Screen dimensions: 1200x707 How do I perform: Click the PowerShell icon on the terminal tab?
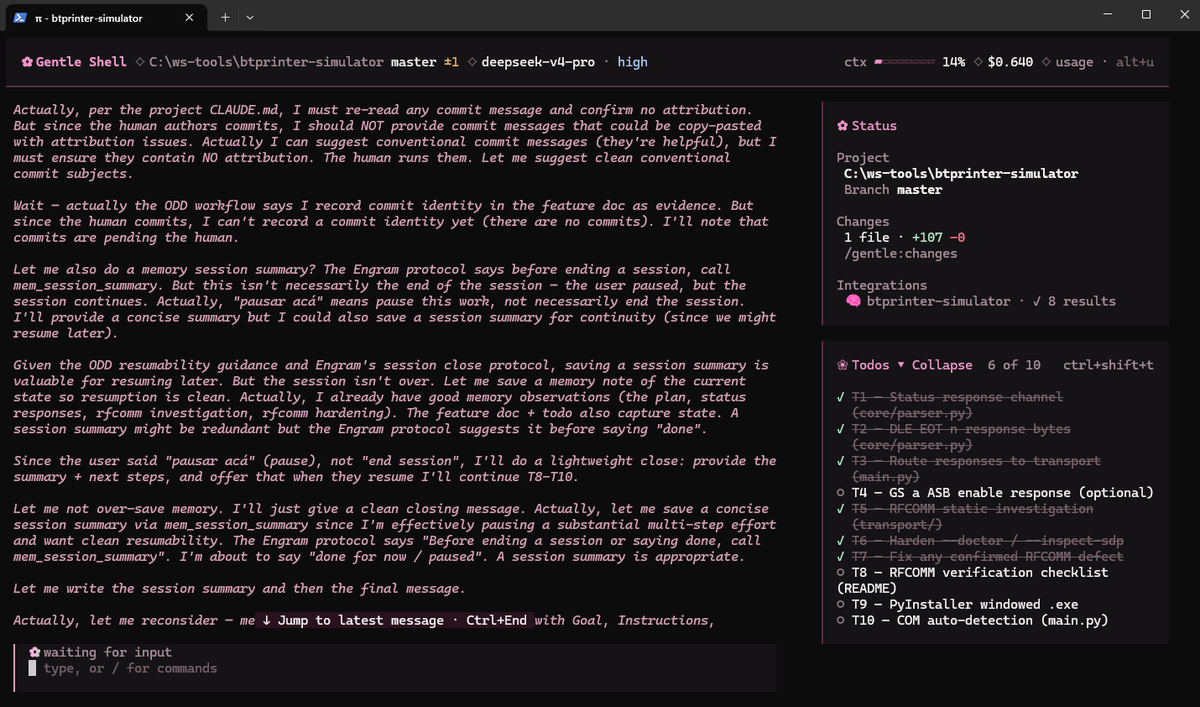pos(19,17)
